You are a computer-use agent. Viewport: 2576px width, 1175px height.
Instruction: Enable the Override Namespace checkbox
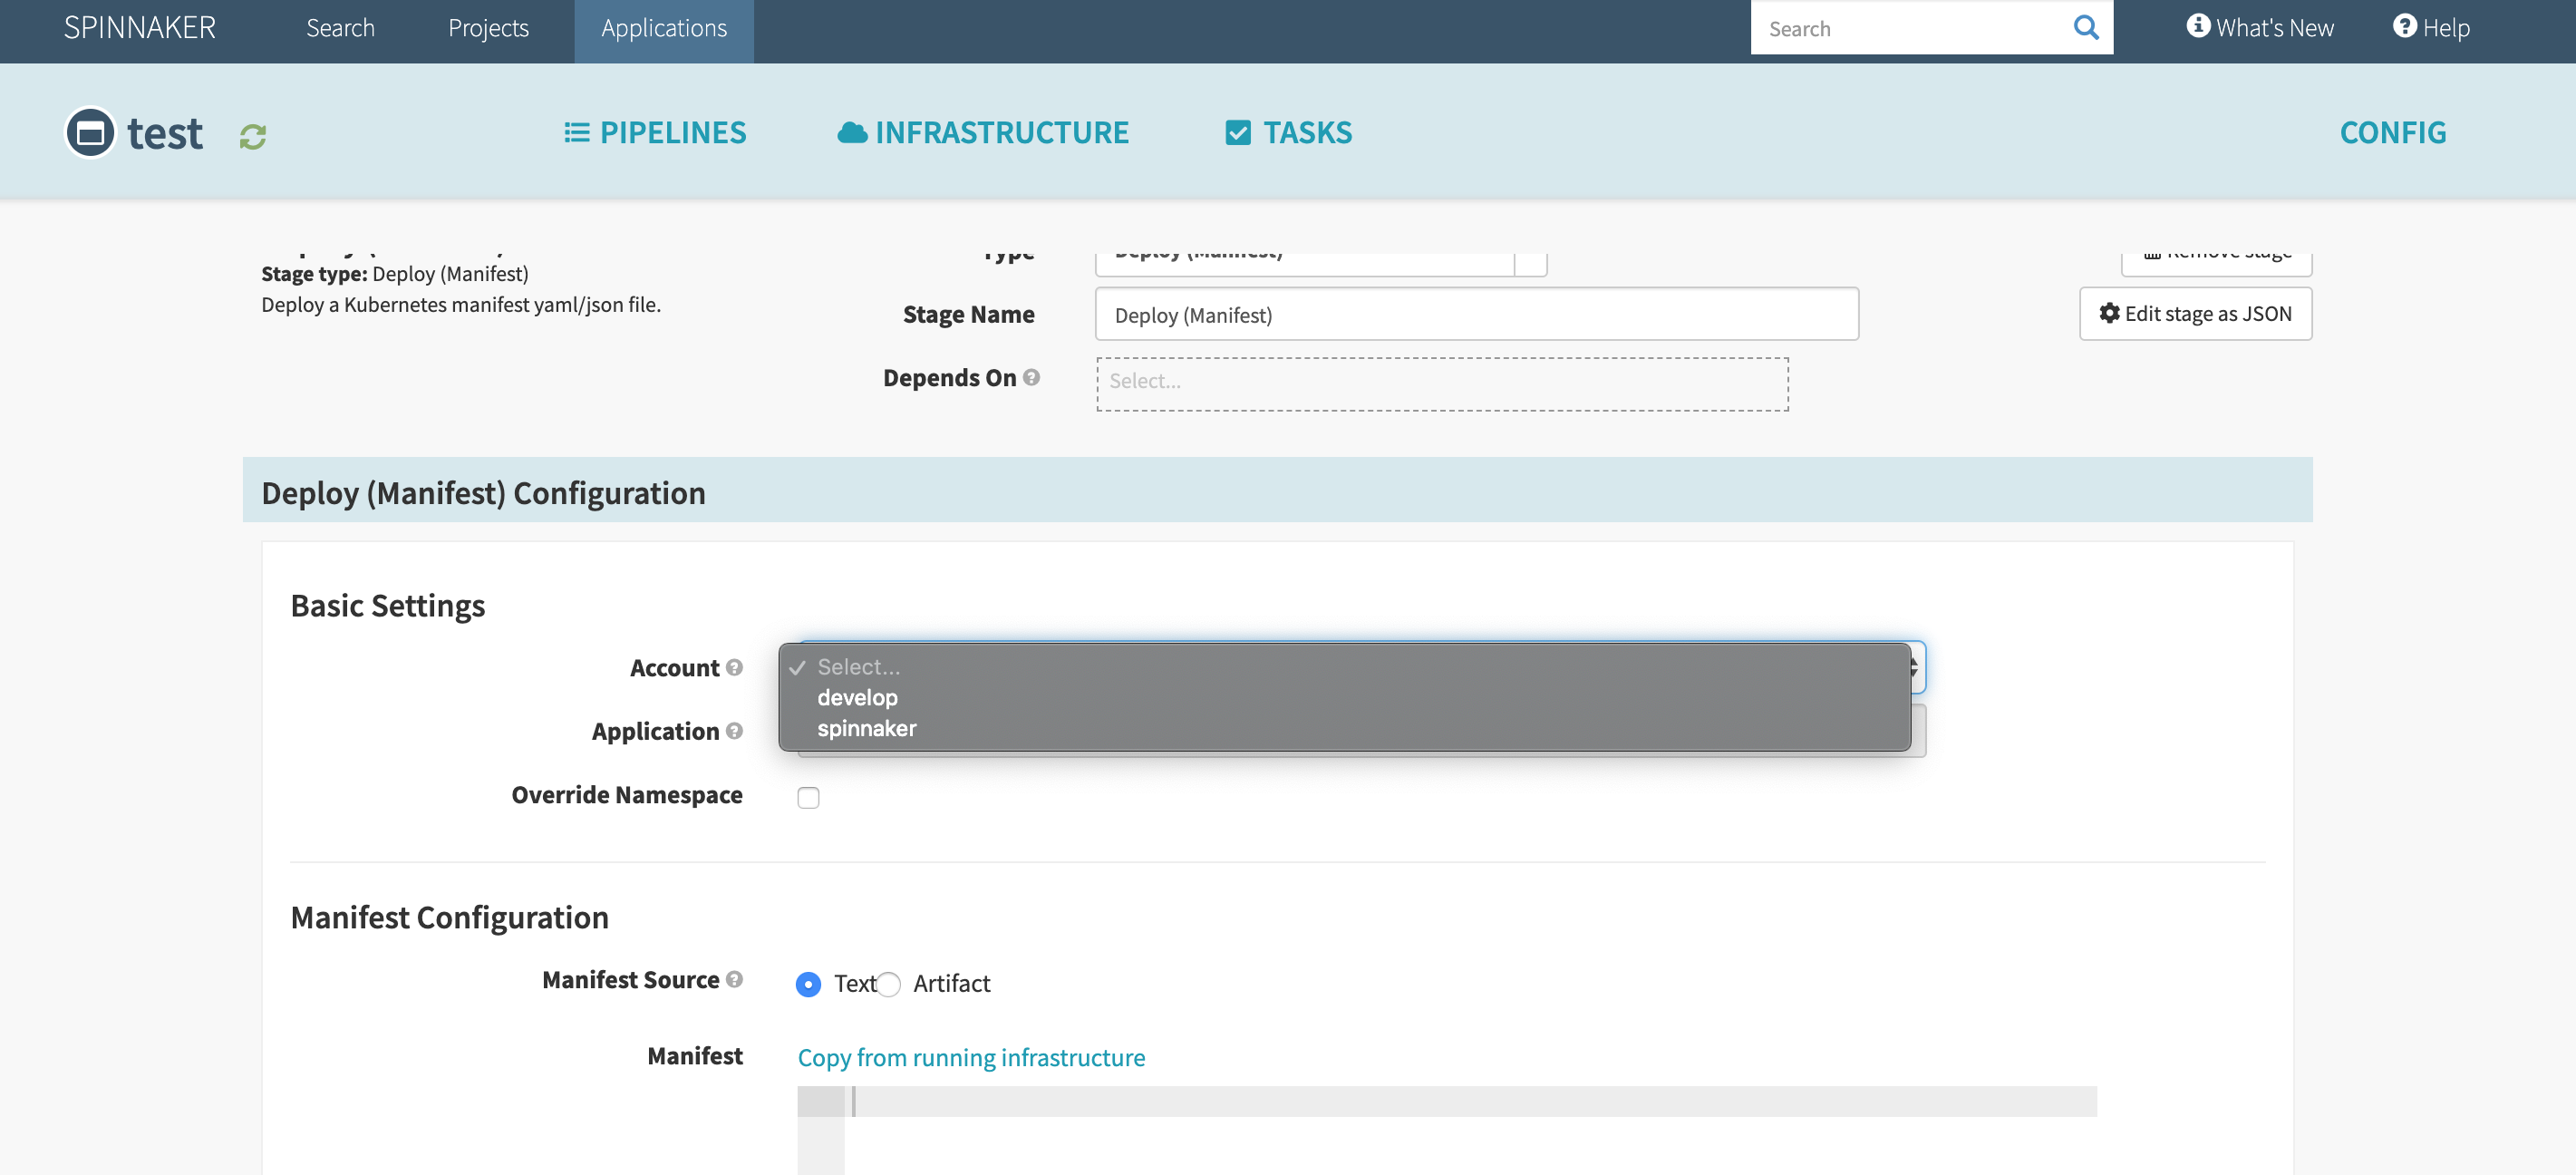coord(808,797)
